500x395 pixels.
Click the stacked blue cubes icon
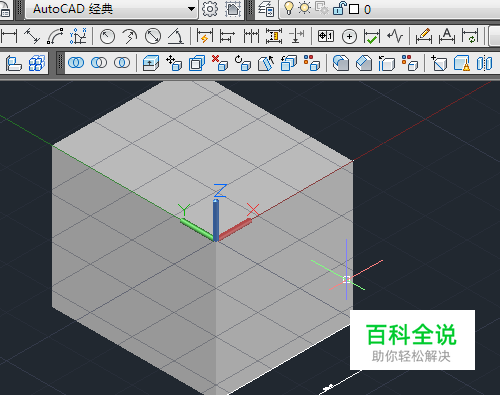(37, 63)
